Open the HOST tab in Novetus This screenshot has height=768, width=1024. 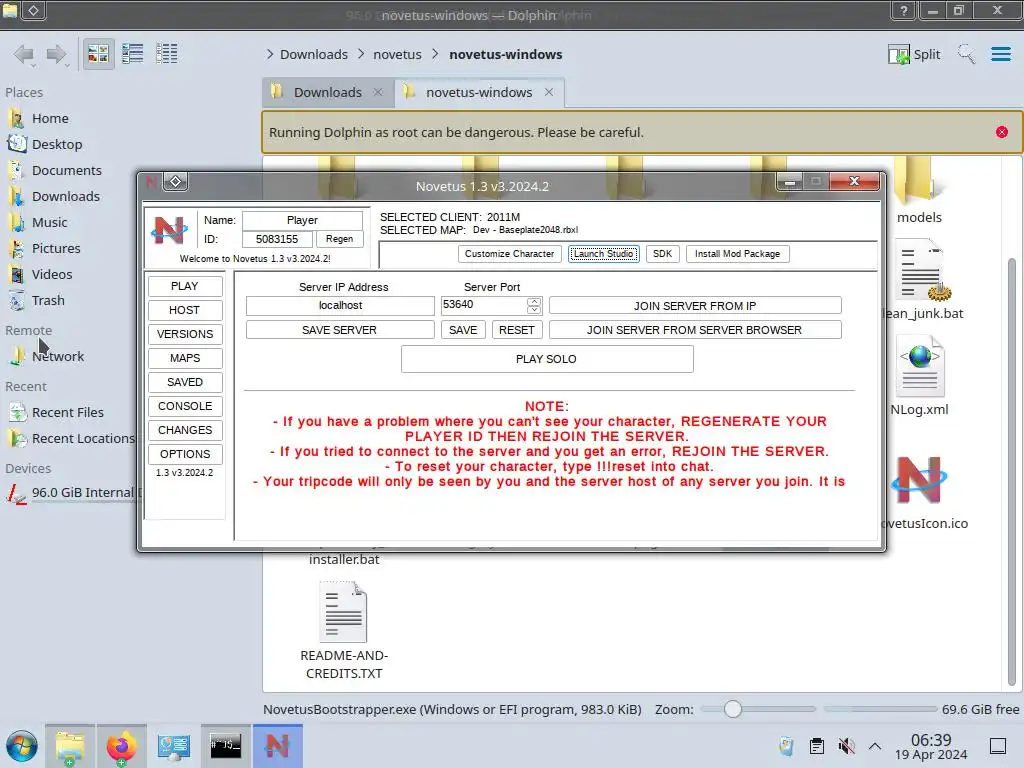pyautogui.click(x=185, y=310)
